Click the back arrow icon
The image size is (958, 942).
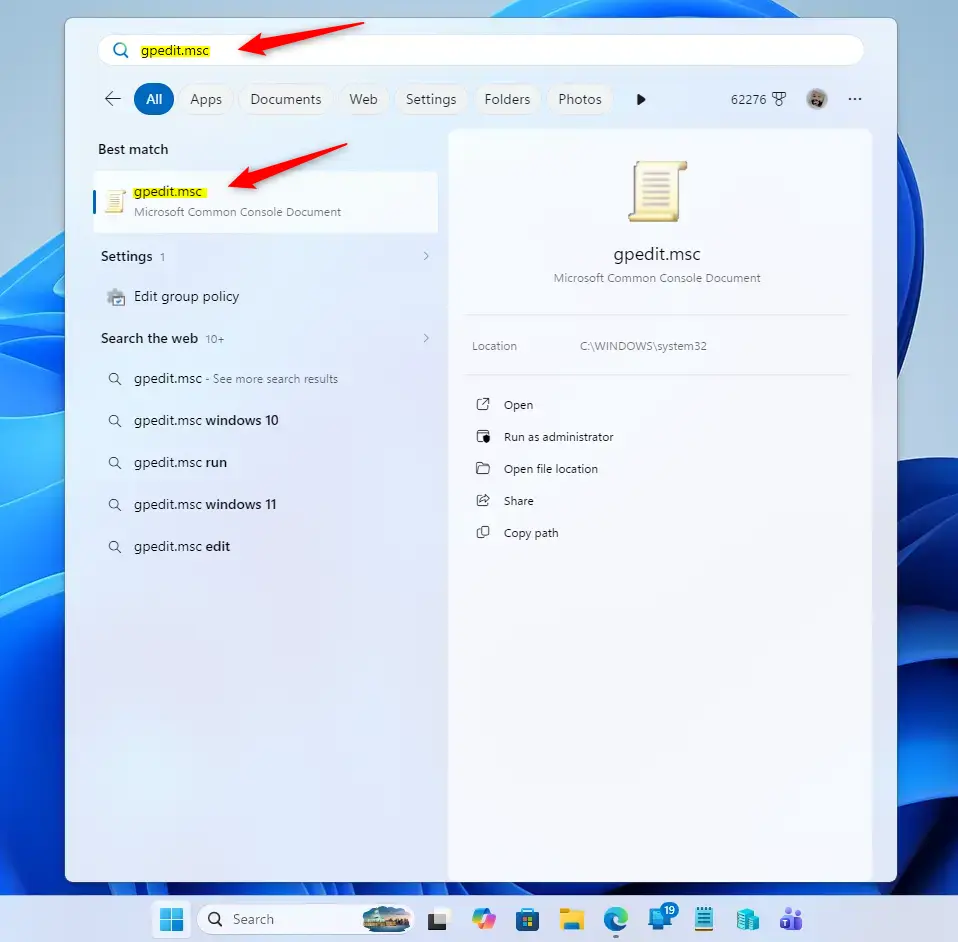pyautogui.click(x=113, y=99)
